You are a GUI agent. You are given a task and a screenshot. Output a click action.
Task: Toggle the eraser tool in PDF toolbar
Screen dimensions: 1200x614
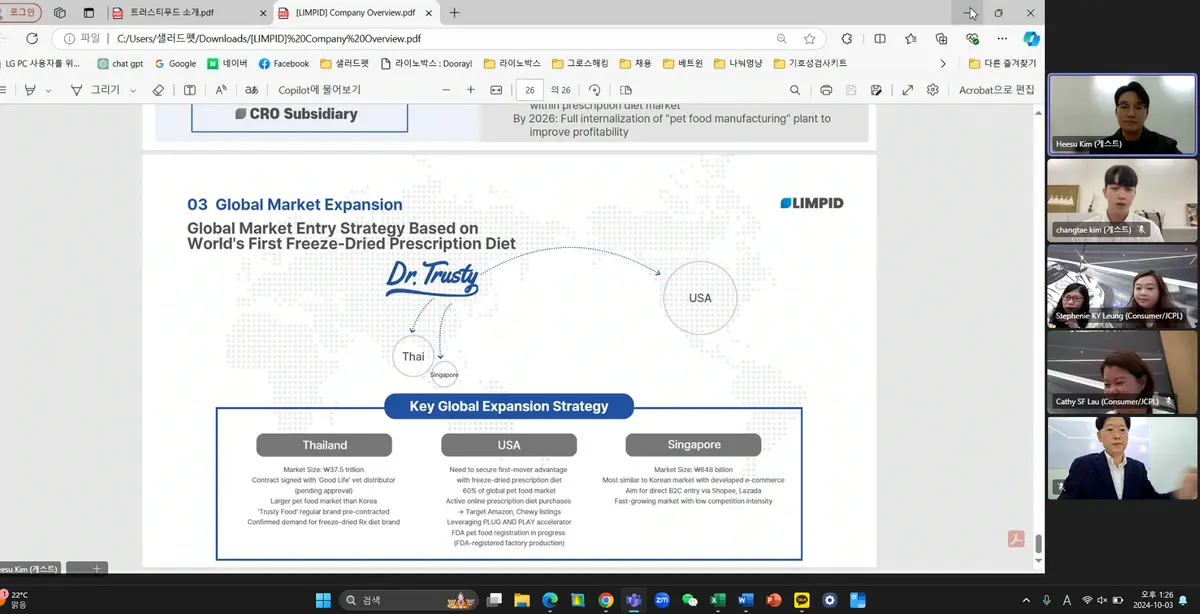pyautogui.click(x=157, y=90)
